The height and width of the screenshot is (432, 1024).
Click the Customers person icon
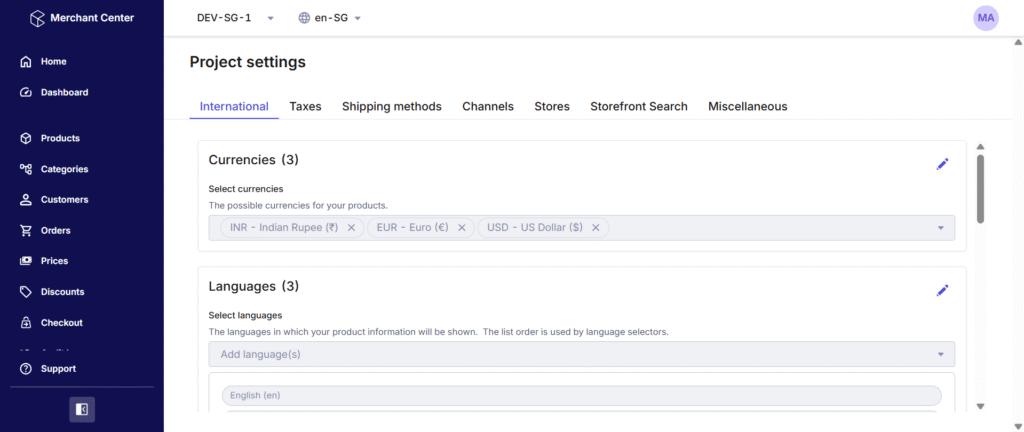[26, 200]
